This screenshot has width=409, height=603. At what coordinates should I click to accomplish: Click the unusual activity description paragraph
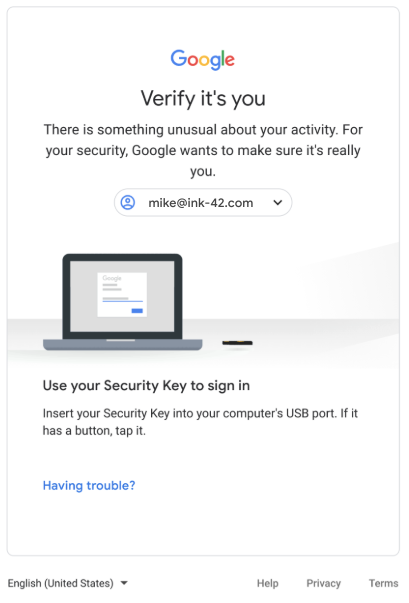point(203,150)
